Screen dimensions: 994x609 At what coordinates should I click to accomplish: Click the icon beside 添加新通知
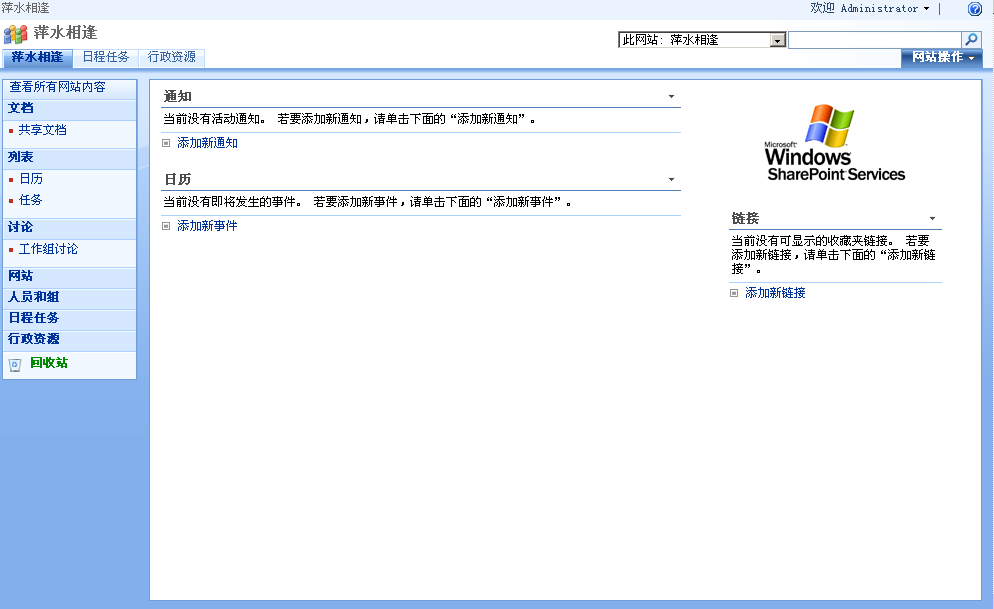[166, 143]
